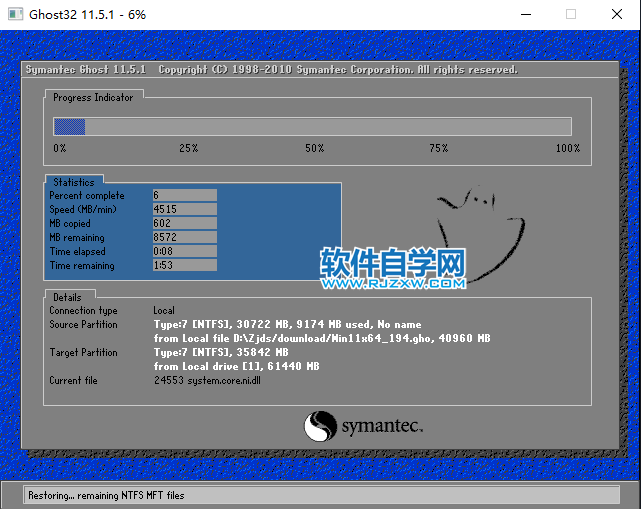Click the 50% progress scale label
The height and width of the screenshot is (509, 641).
click(314, 148)
